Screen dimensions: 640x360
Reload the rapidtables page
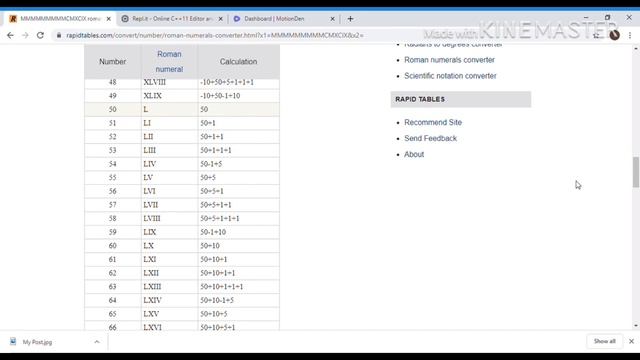point(40,36)
